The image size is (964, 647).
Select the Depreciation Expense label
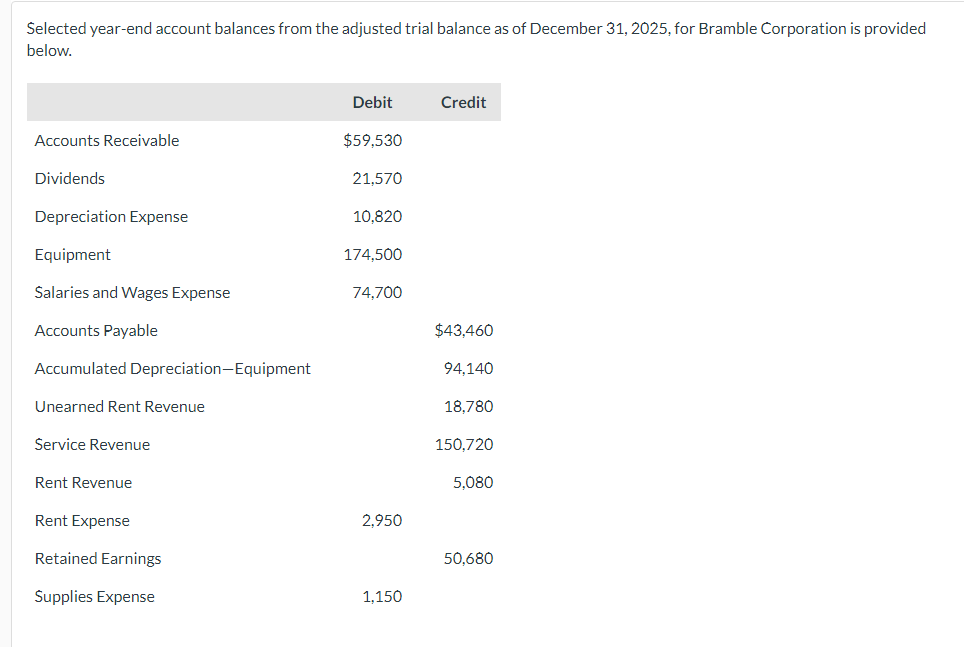[x=111, y=216]
